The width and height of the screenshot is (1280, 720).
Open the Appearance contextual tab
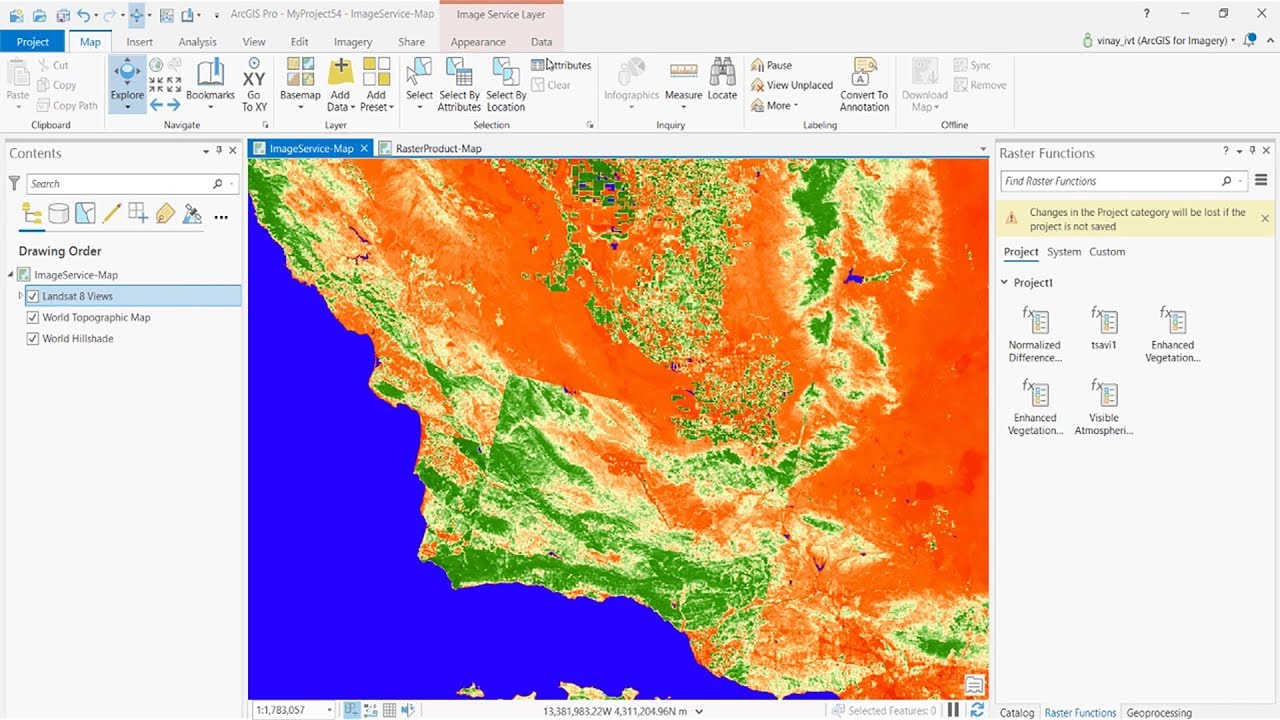(478, 42)
